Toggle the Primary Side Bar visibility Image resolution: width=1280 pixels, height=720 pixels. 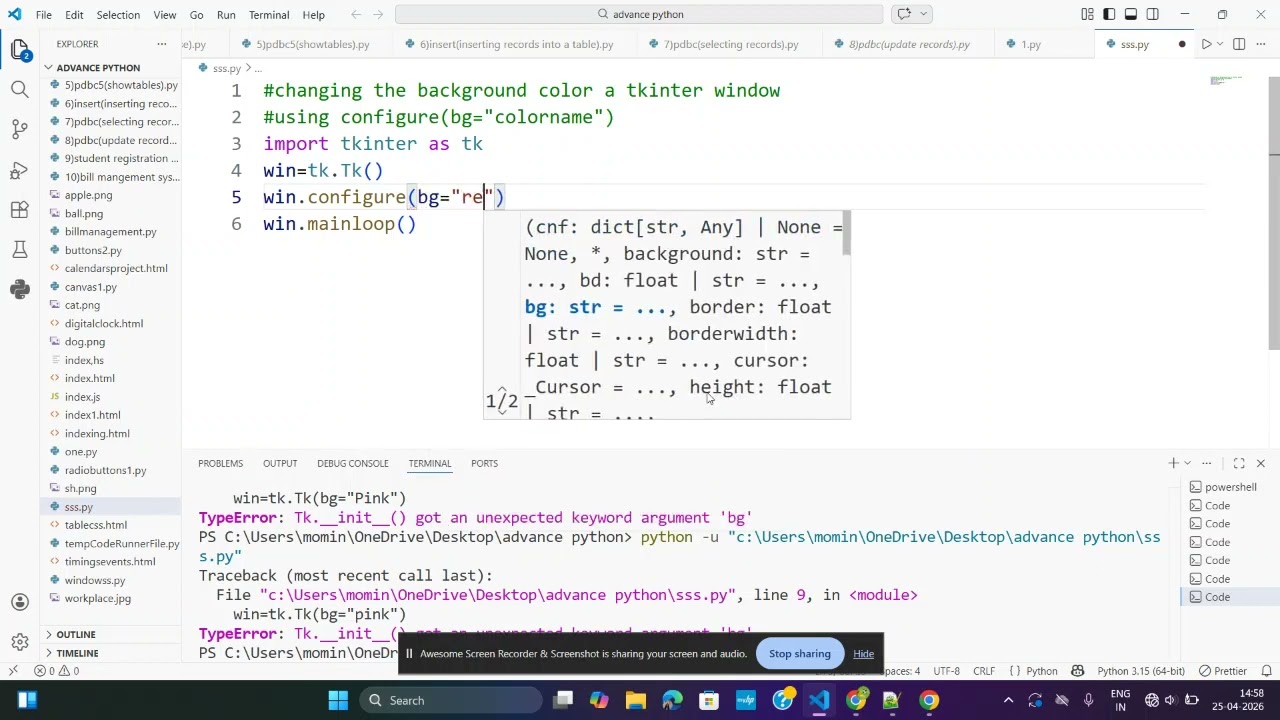point(1109,14)
